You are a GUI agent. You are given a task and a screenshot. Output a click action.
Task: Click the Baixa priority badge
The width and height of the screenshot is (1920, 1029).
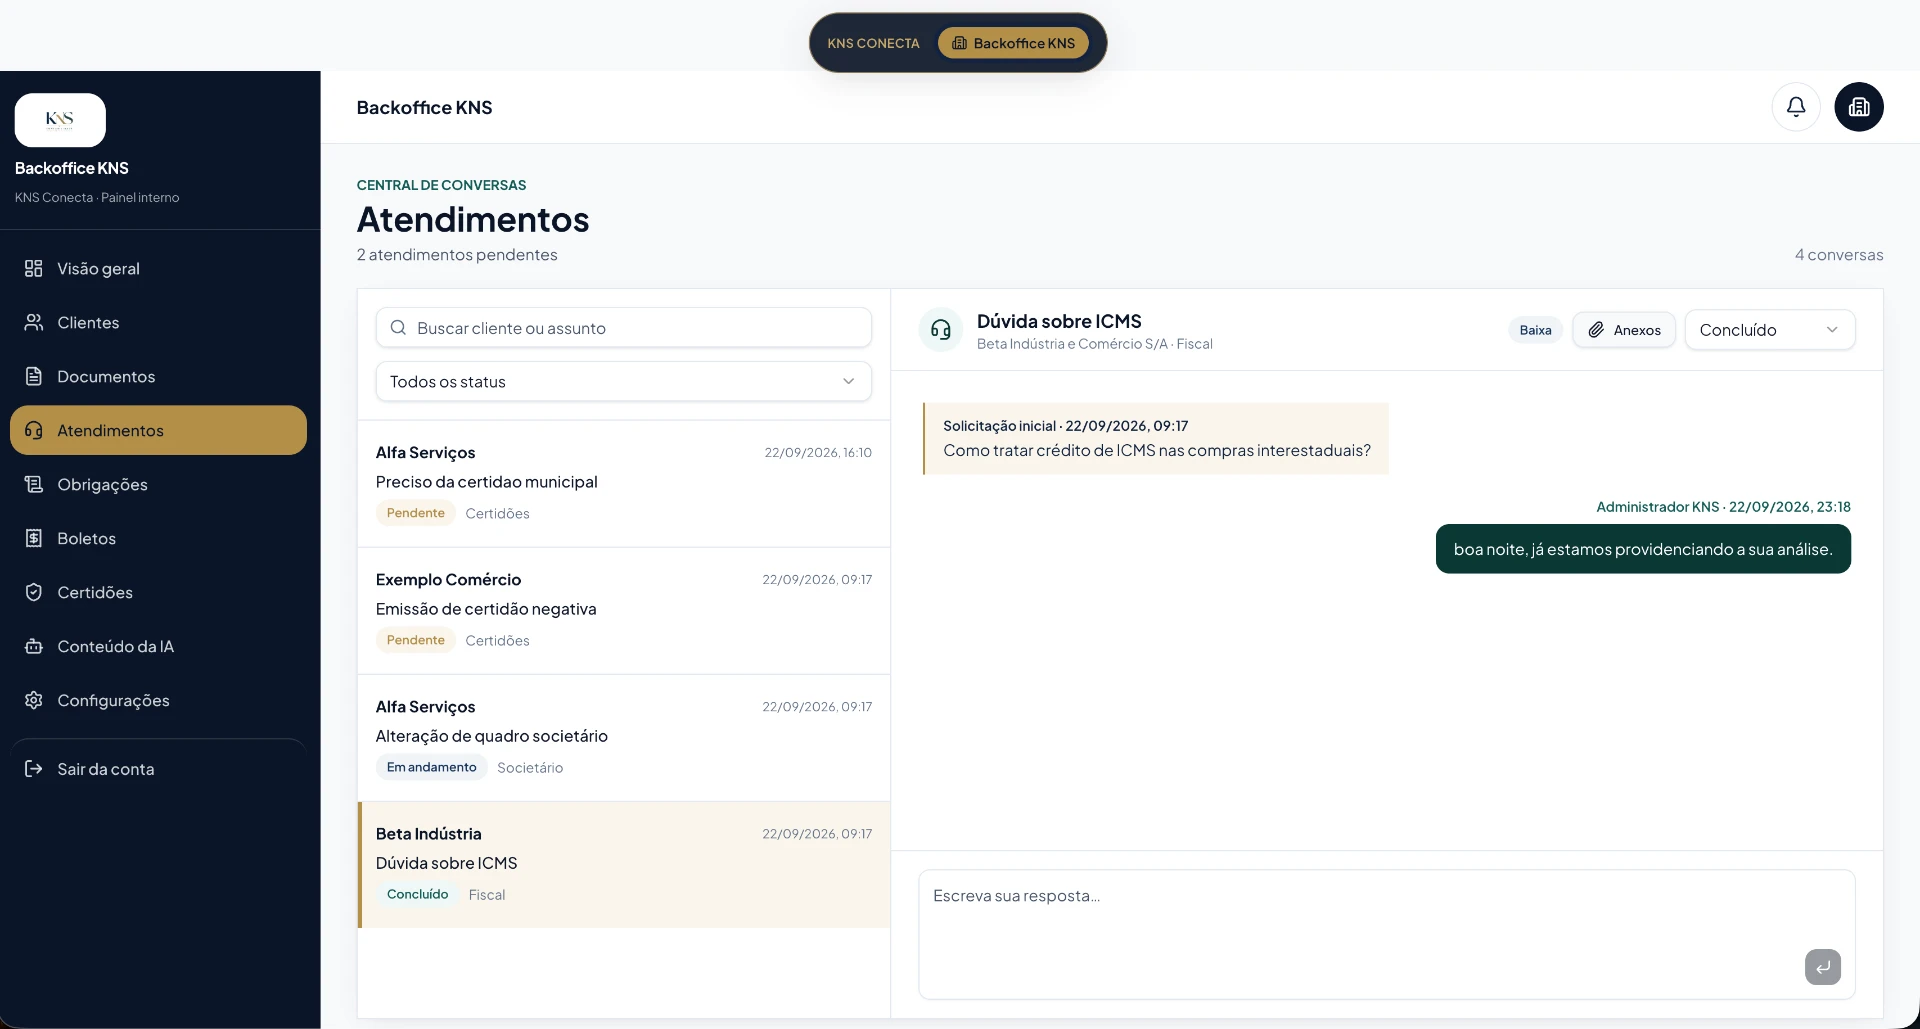pos(1535,330)
